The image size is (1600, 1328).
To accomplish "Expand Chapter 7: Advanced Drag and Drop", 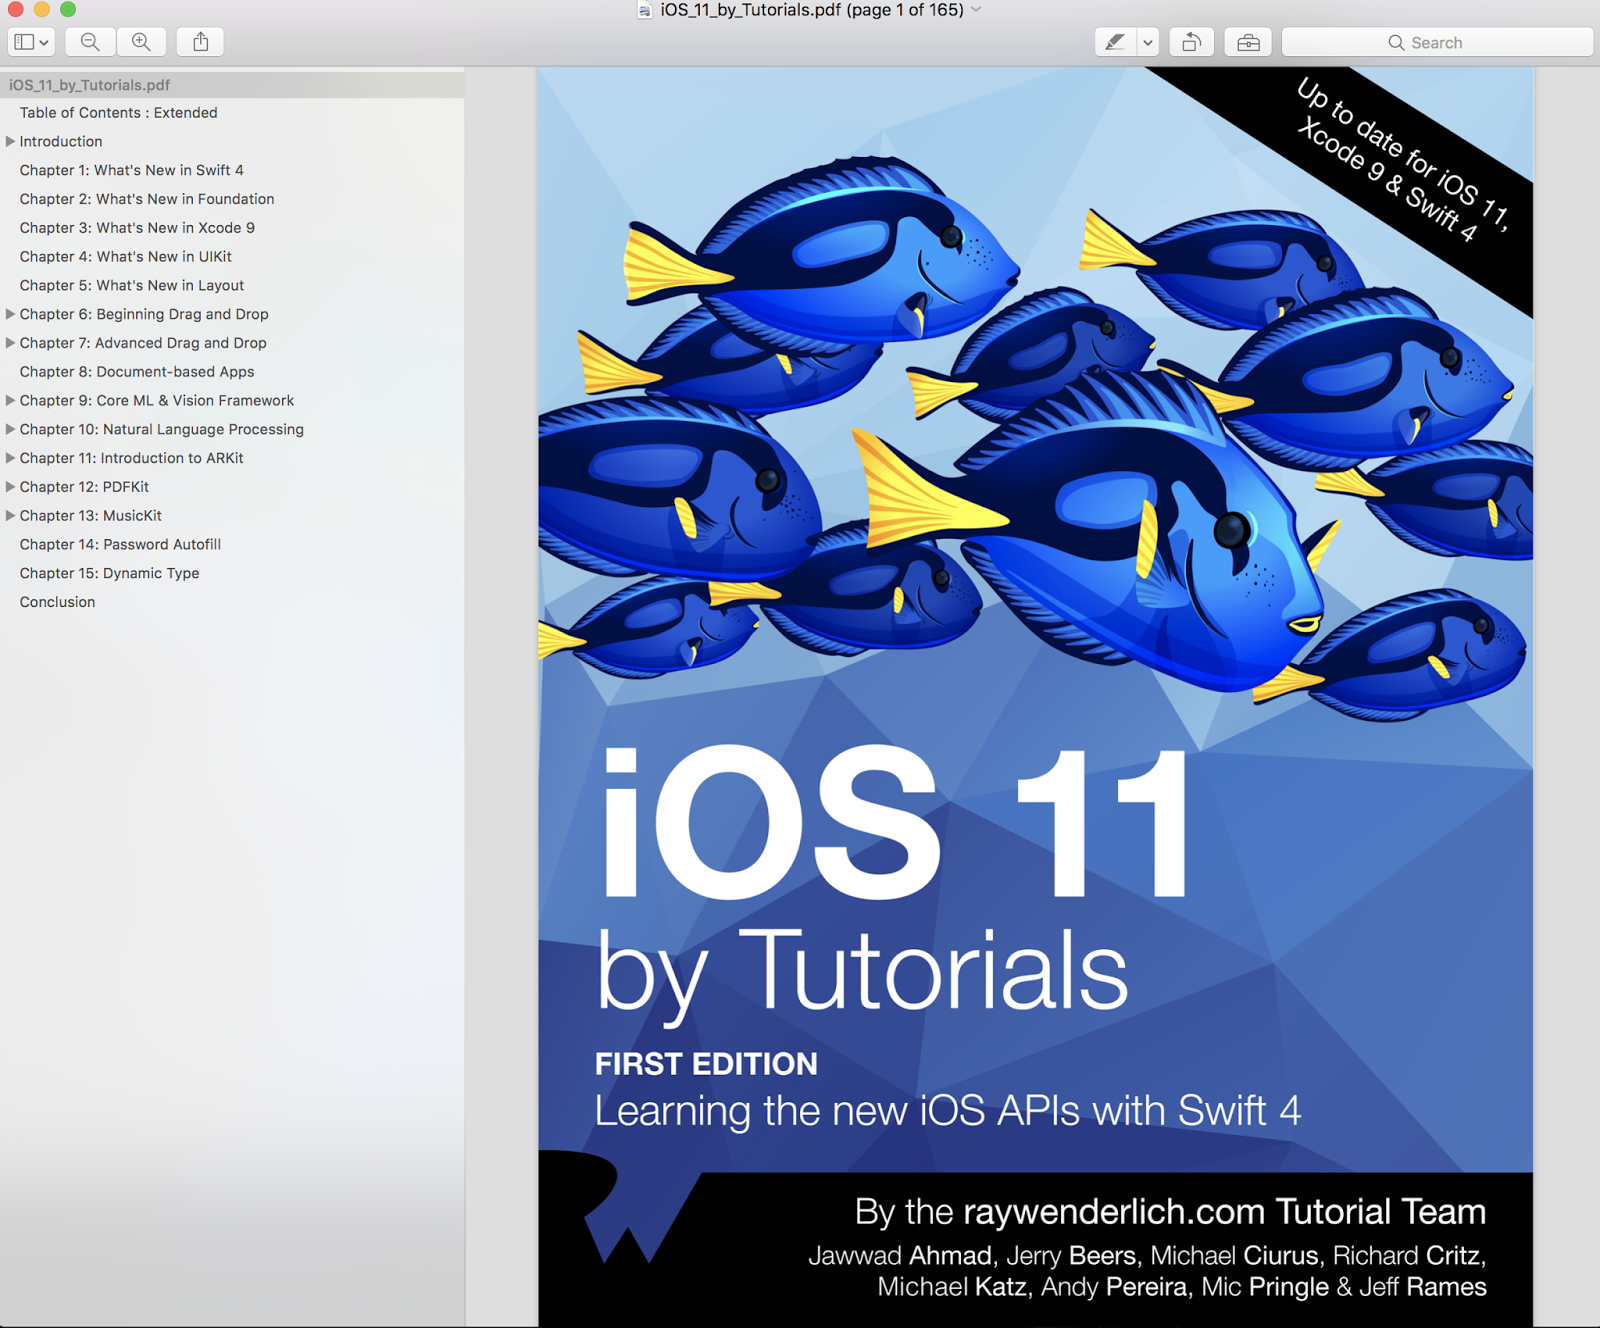I will pyautogui.click(x=10, y=343).
